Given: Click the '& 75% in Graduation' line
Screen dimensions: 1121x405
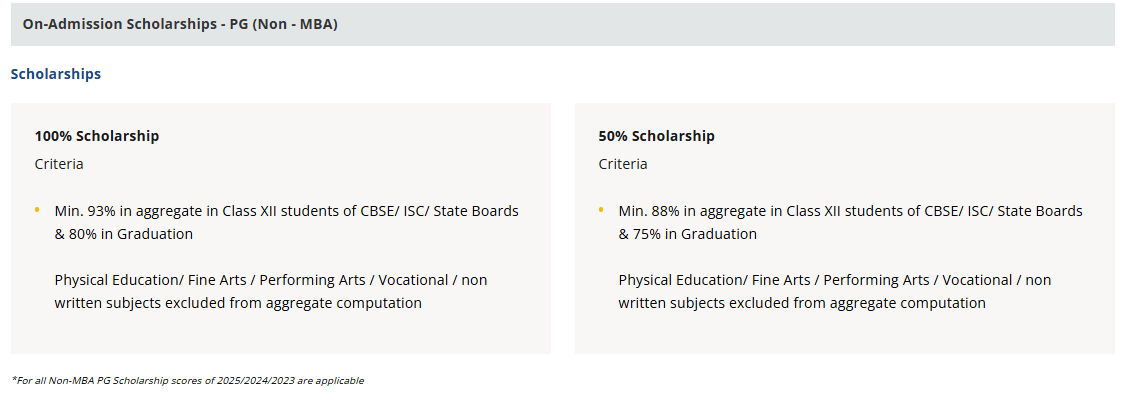Looking at the screenshot, I should click(x=688, y=234).
